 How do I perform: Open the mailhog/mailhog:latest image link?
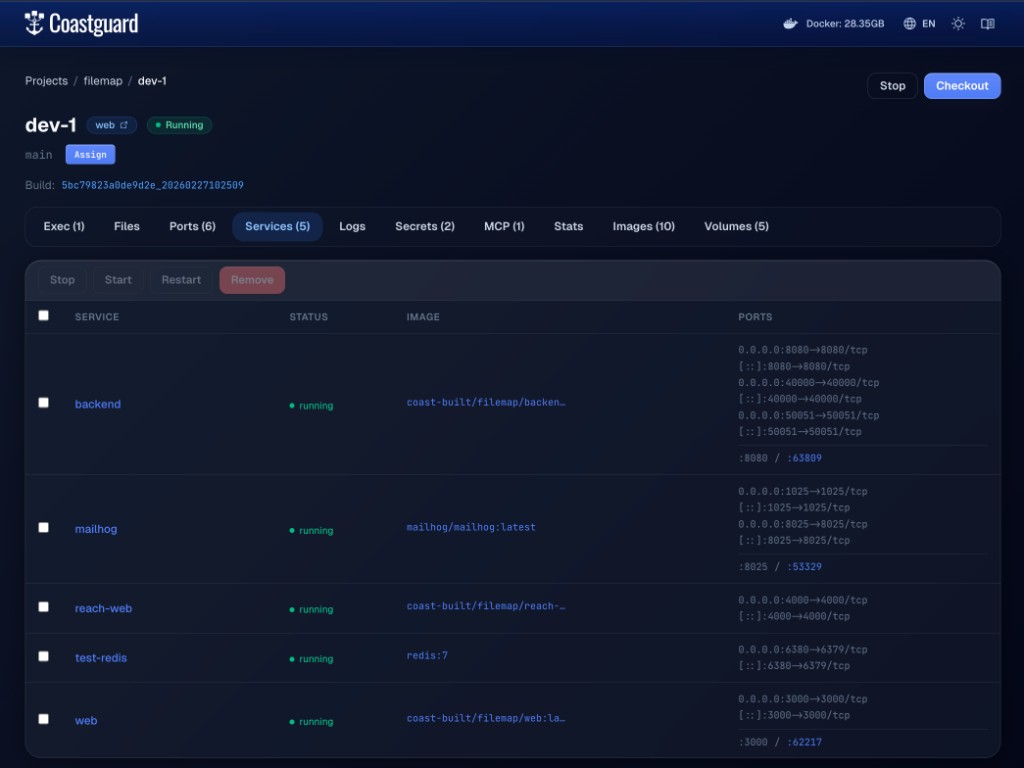tap(471, 527)
